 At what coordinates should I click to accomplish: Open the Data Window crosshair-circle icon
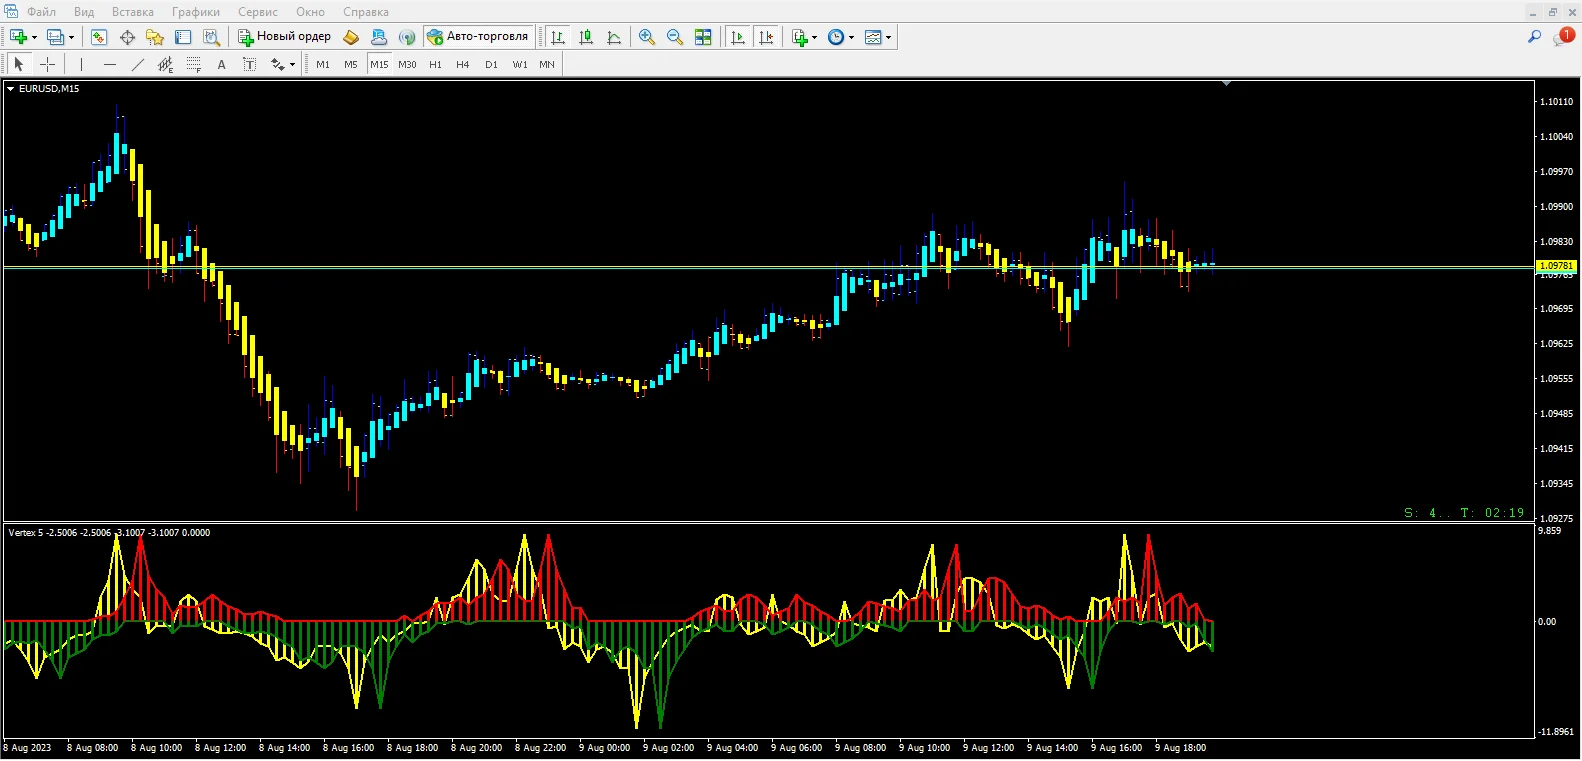[x=127, y=37]
